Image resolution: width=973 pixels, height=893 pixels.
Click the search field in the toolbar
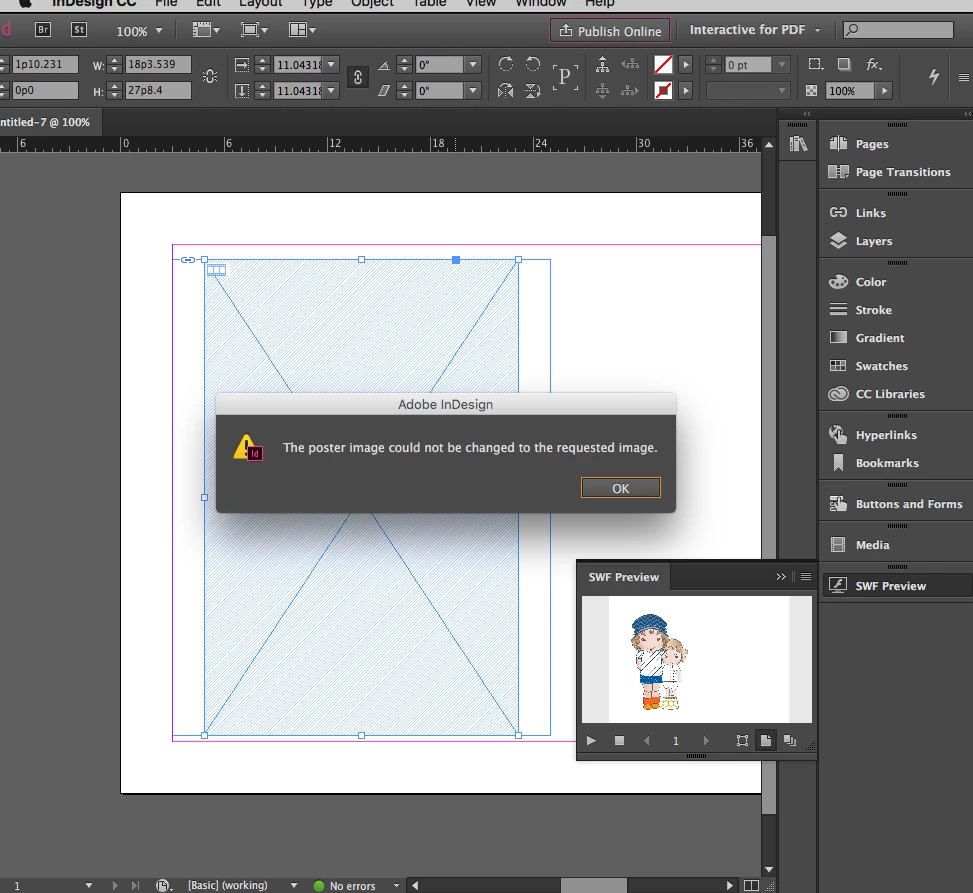pyautogui.click(x=898, y=30)
